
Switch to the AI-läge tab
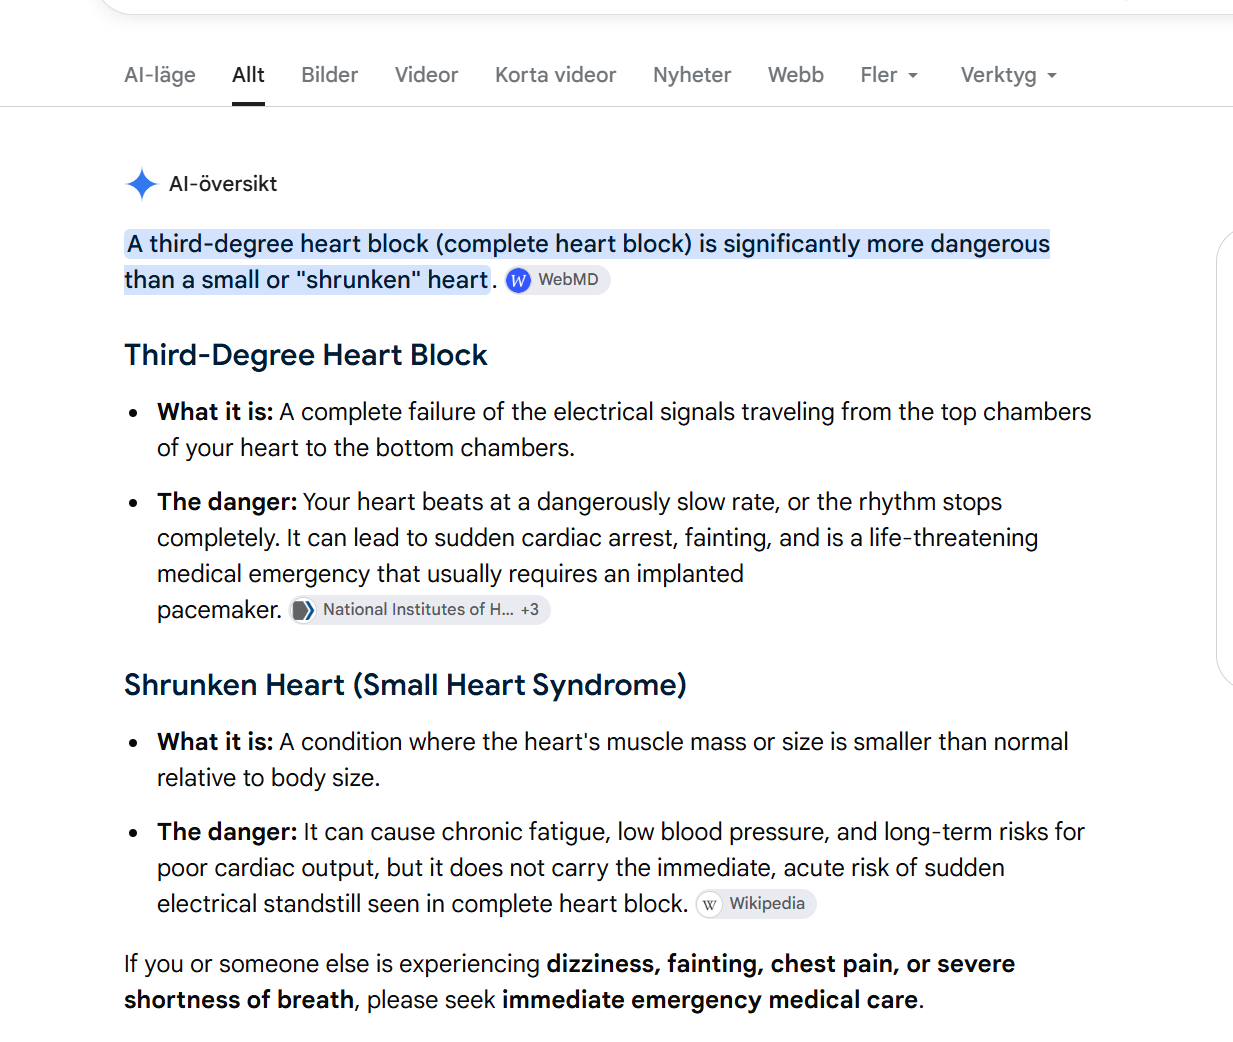tap(160, 75)
